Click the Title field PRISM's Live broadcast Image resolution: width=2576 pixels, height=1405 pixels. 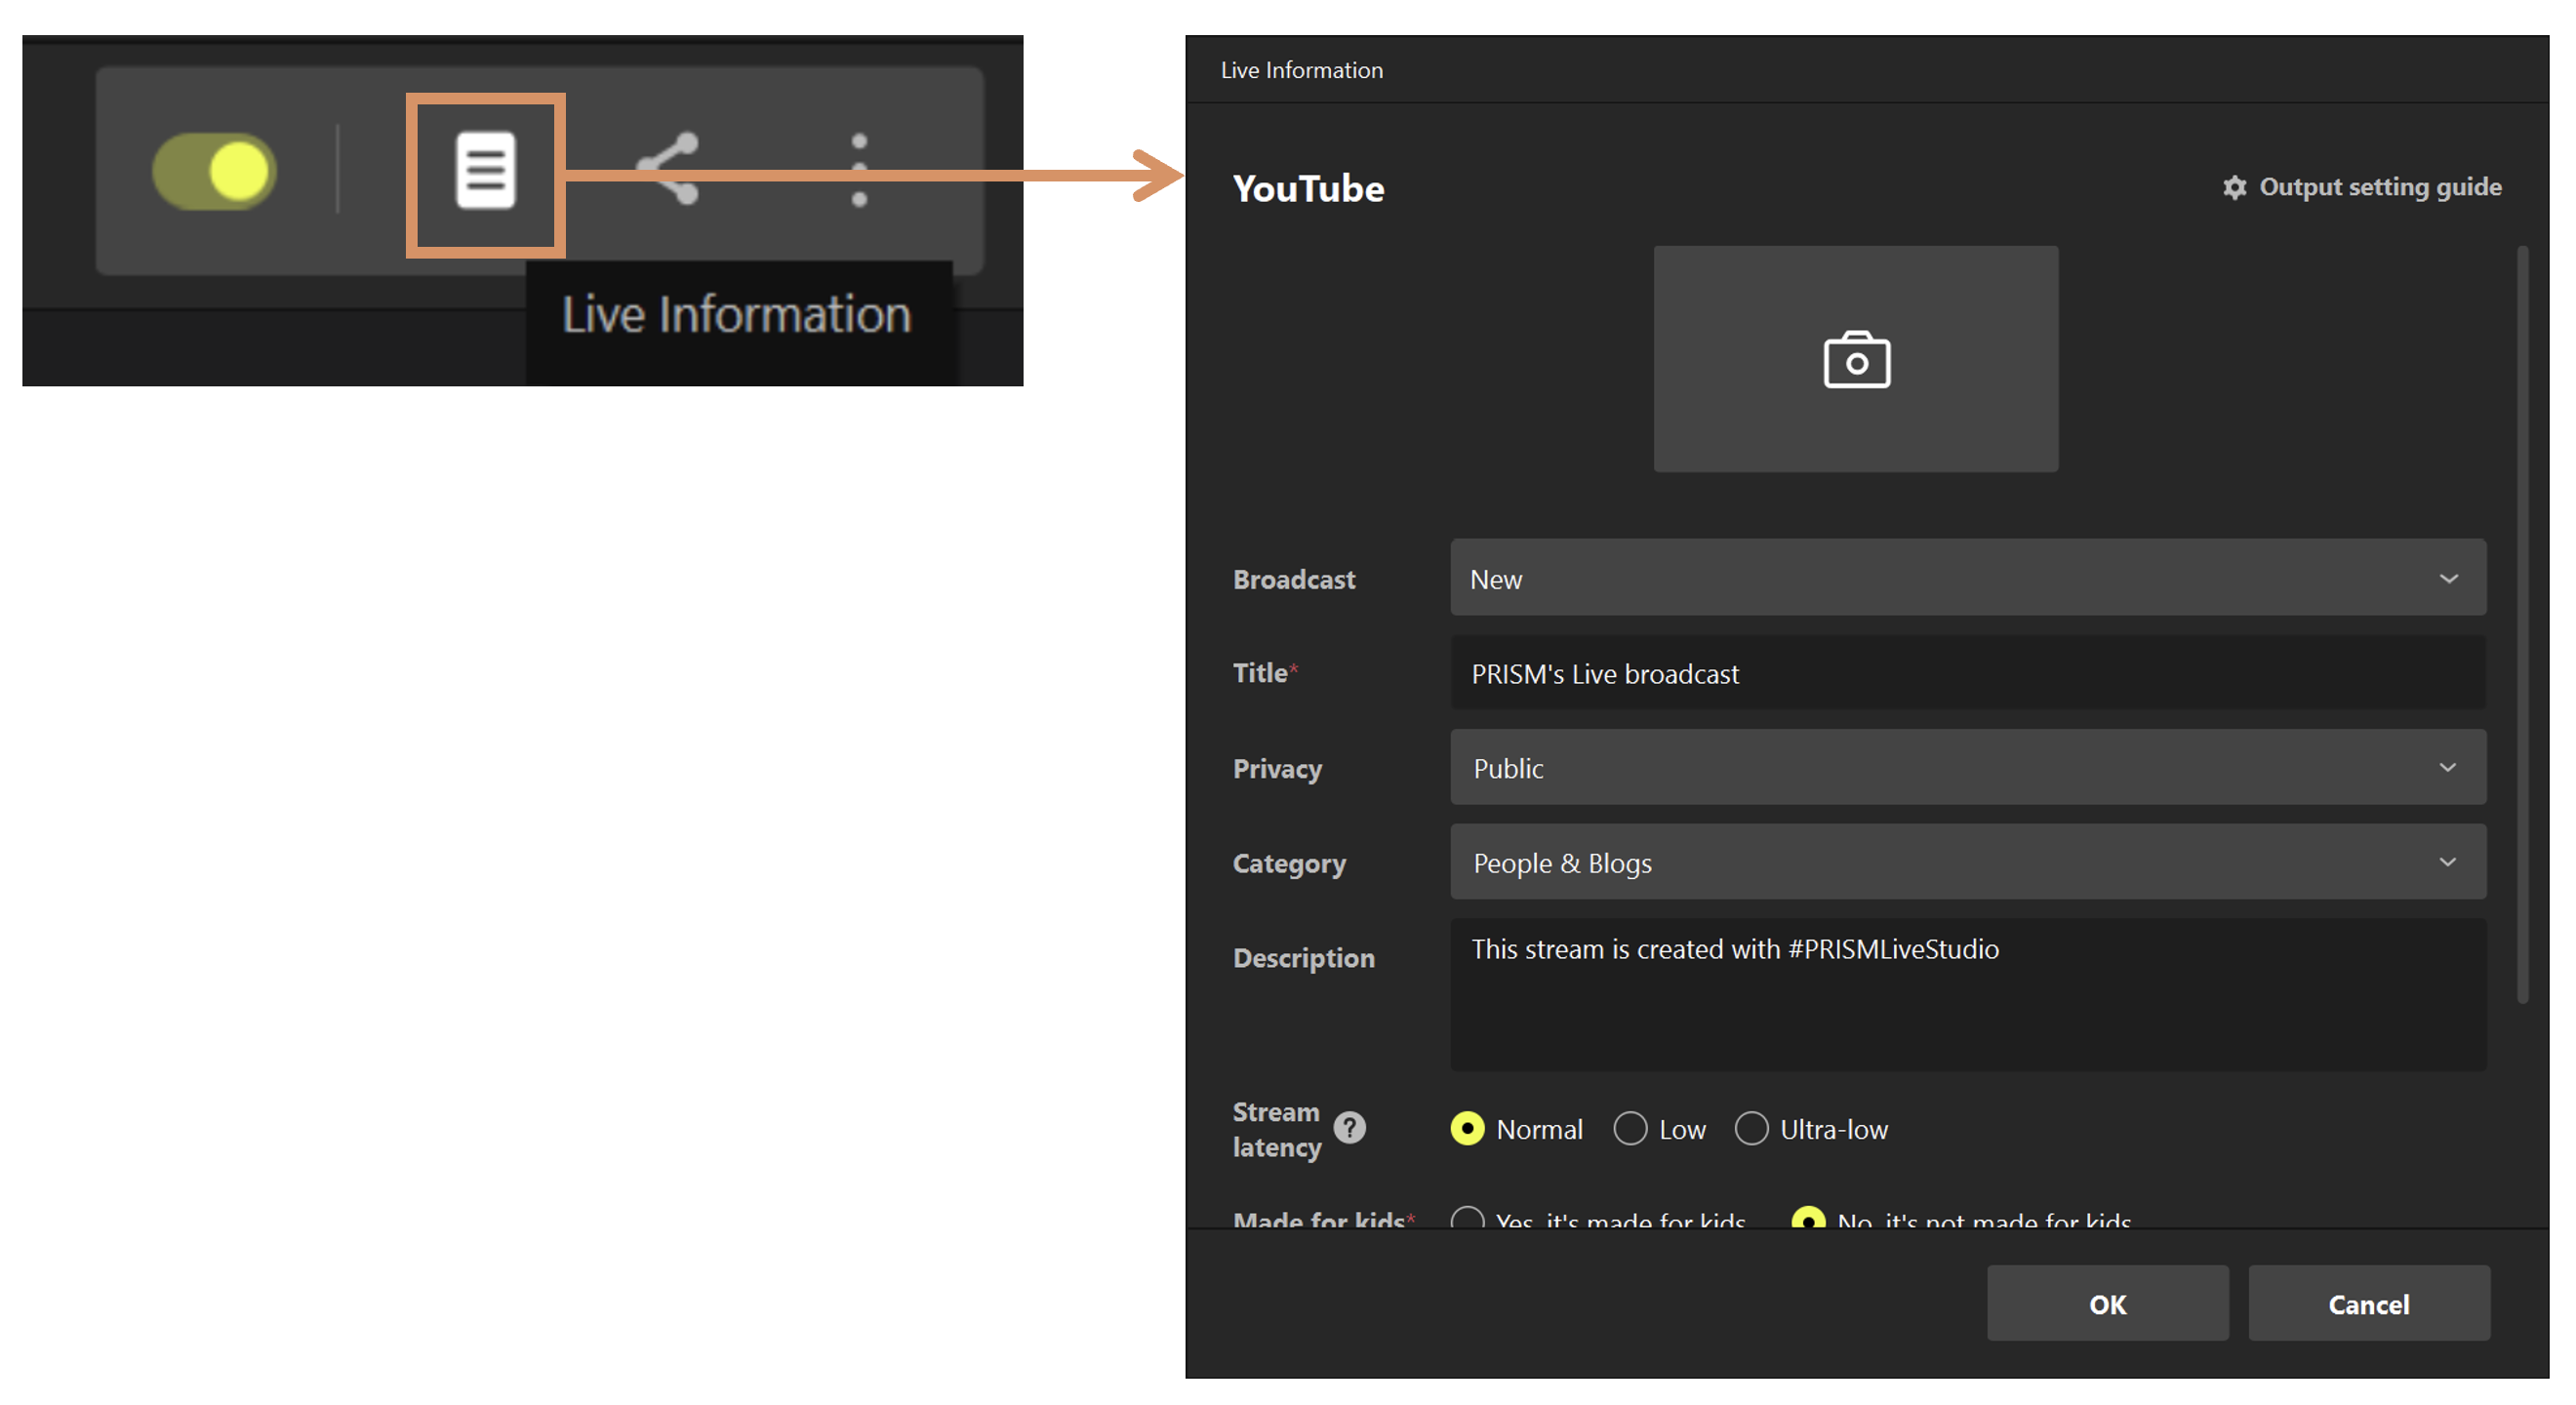tap(1968, 673)
